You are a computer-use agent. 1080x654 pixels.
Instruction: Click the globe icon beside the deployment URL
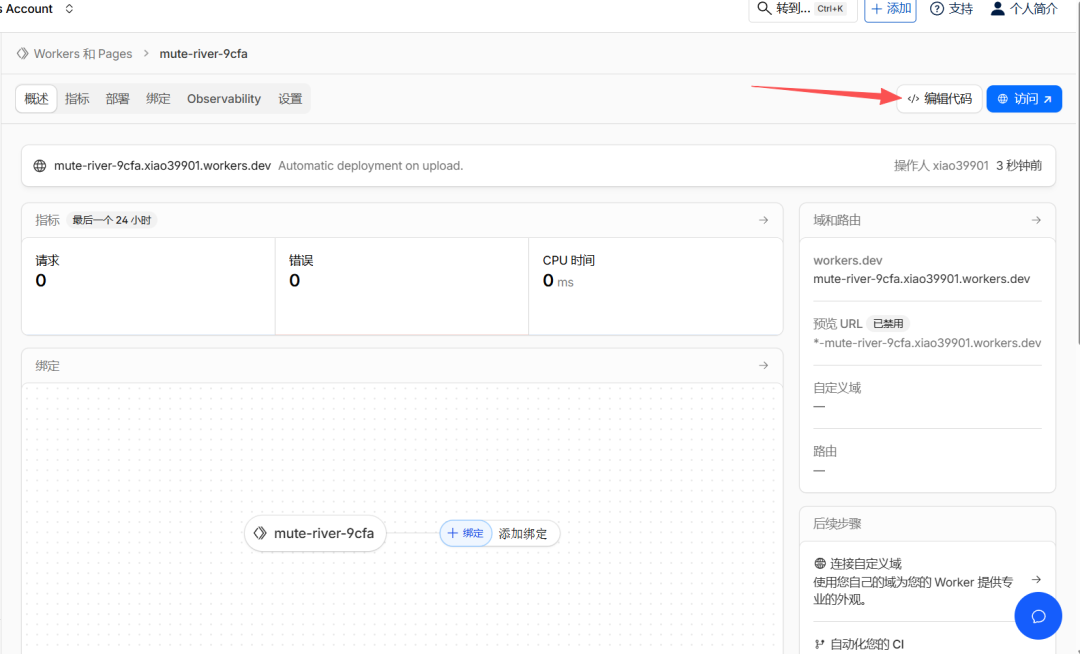click(40, 166)
